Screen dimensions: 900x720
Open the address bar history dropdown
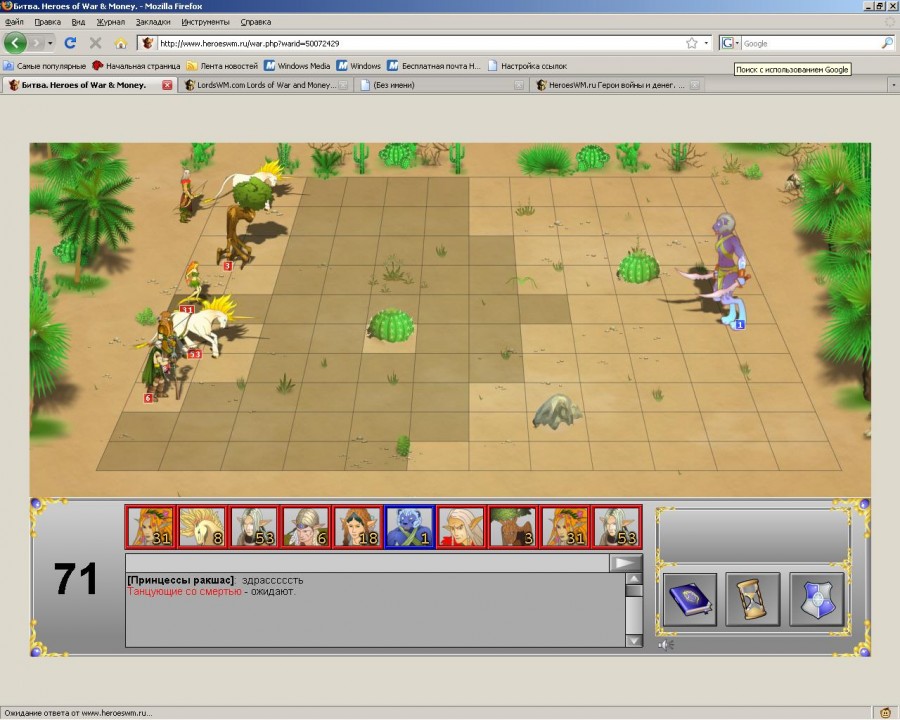pyautogui.click(x=706, y=43)
